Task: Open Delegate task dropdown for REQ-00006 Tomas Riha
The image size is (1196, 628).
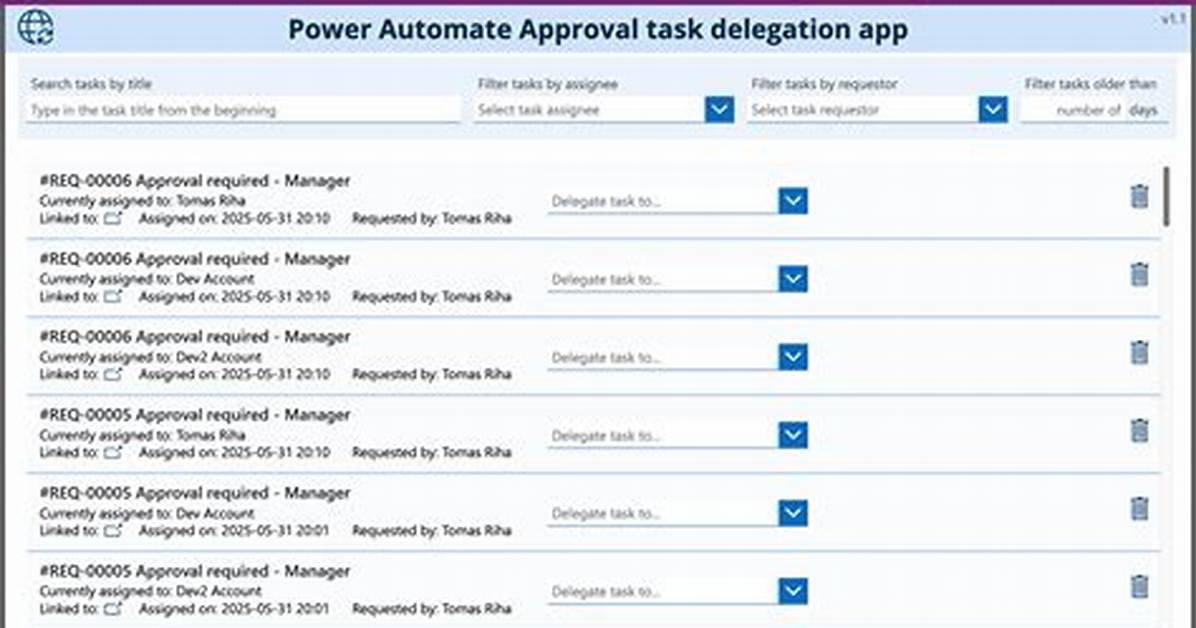Action: [793, 201]
